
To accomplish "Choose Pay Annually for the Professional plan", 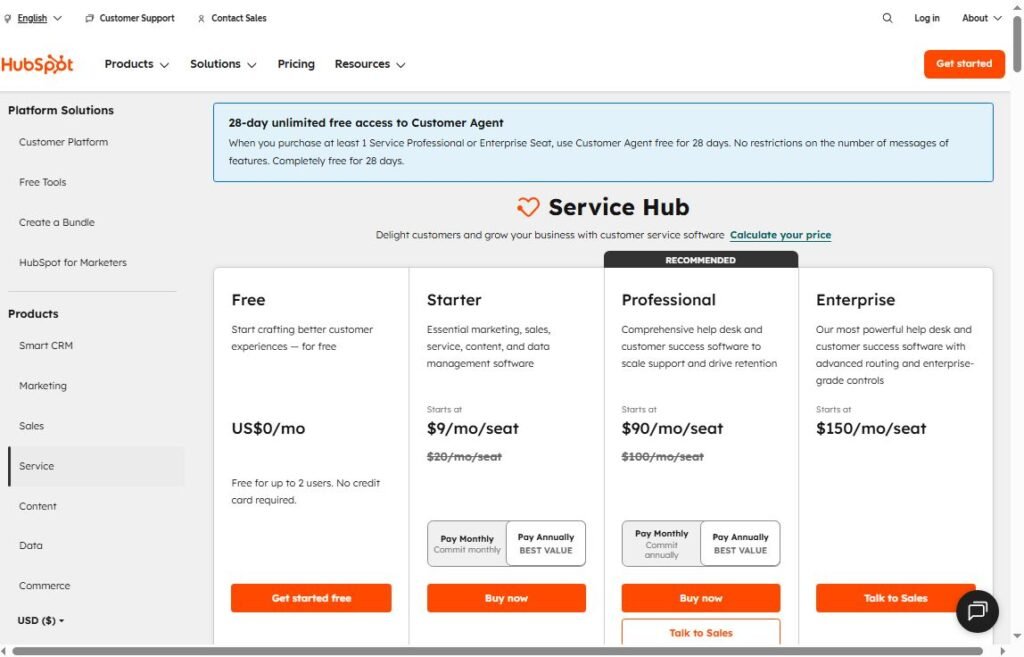I will tap(741, 543).
